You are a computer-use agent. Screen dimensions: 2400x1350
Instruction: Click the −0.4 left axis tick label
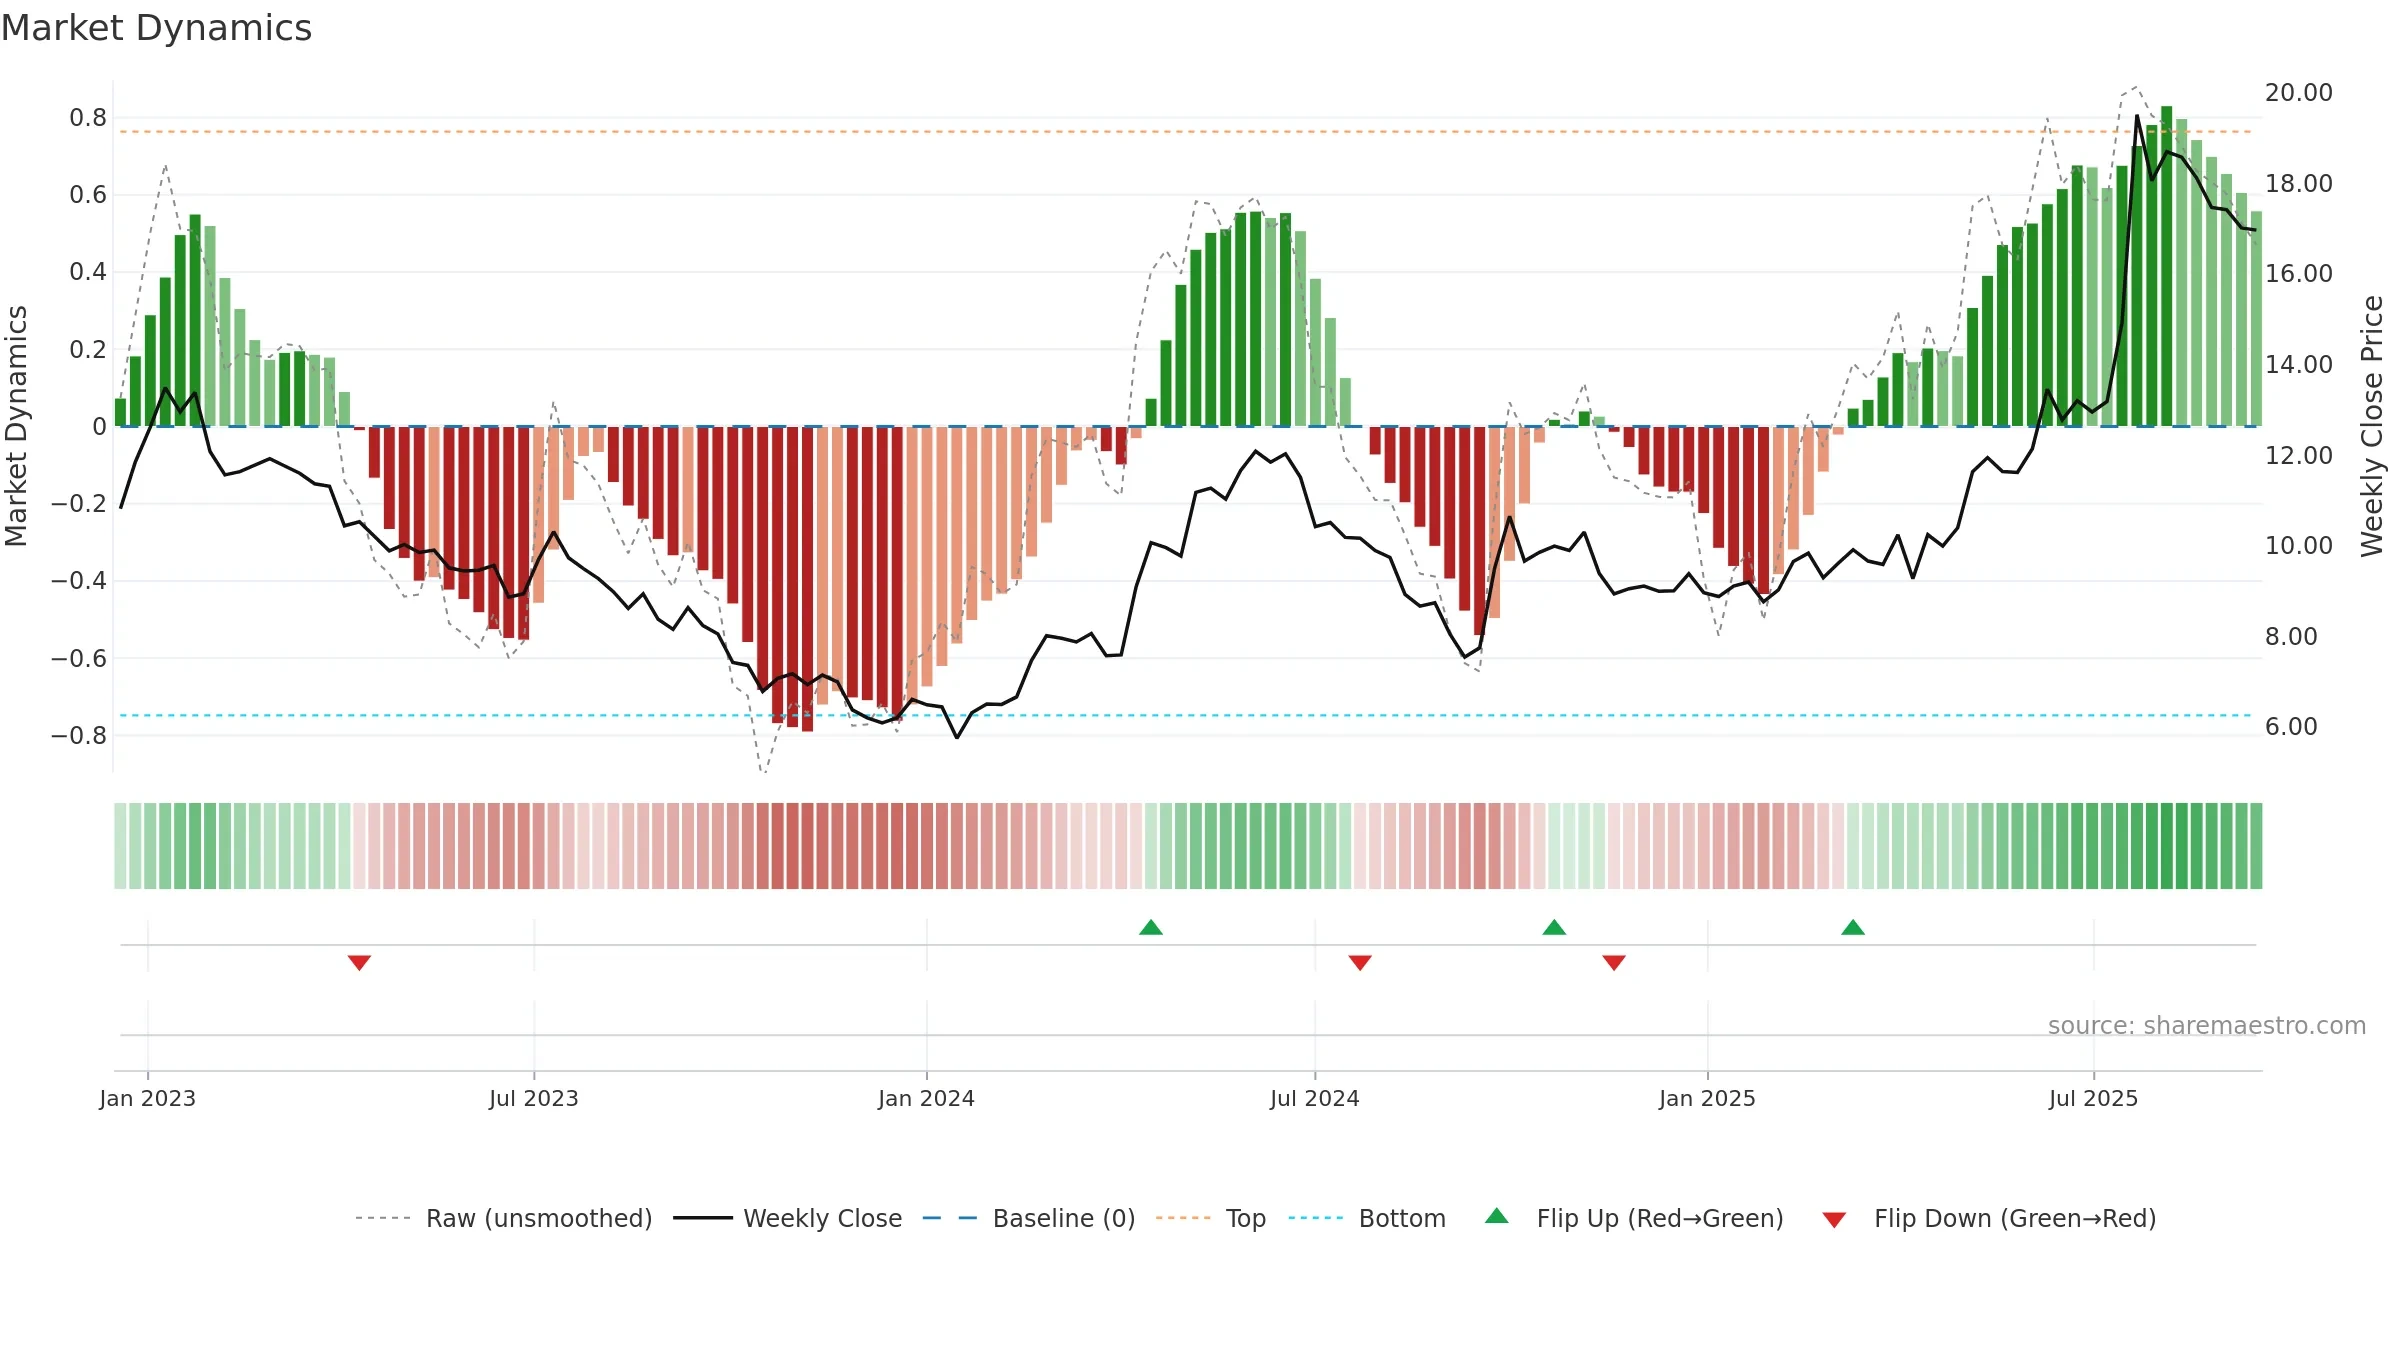pyautogui.click(x=79, y=581)
